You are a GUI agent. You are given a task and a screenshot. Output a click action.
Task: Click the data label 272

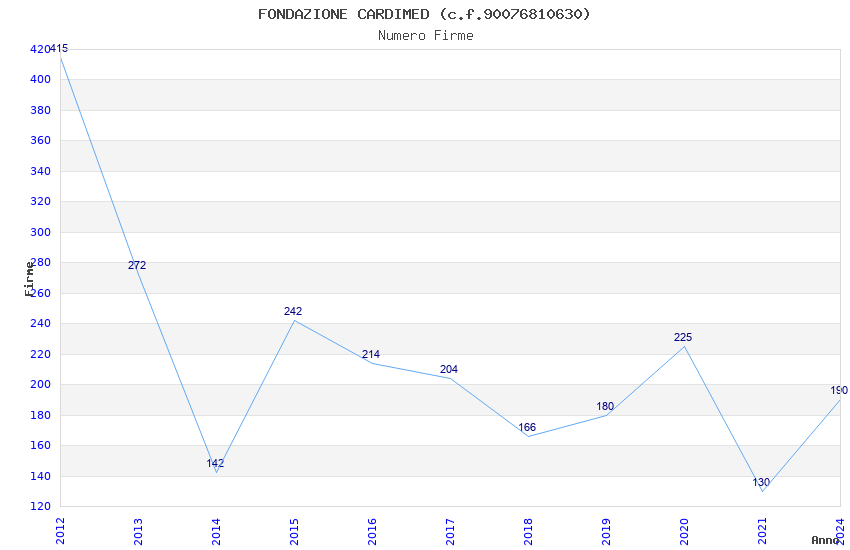click(137, 265)
